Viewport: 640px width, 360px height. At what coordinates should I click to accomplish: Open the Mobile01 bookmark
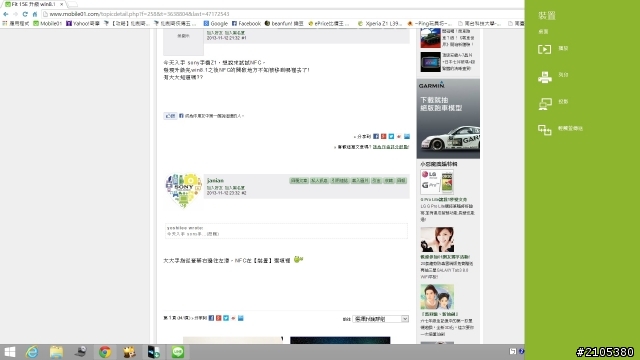(48, 24)
